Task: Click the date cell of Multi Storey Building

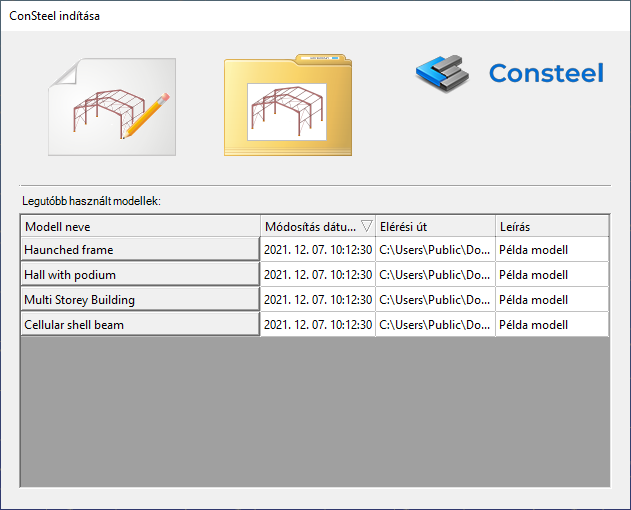Action: coord(318,299)
